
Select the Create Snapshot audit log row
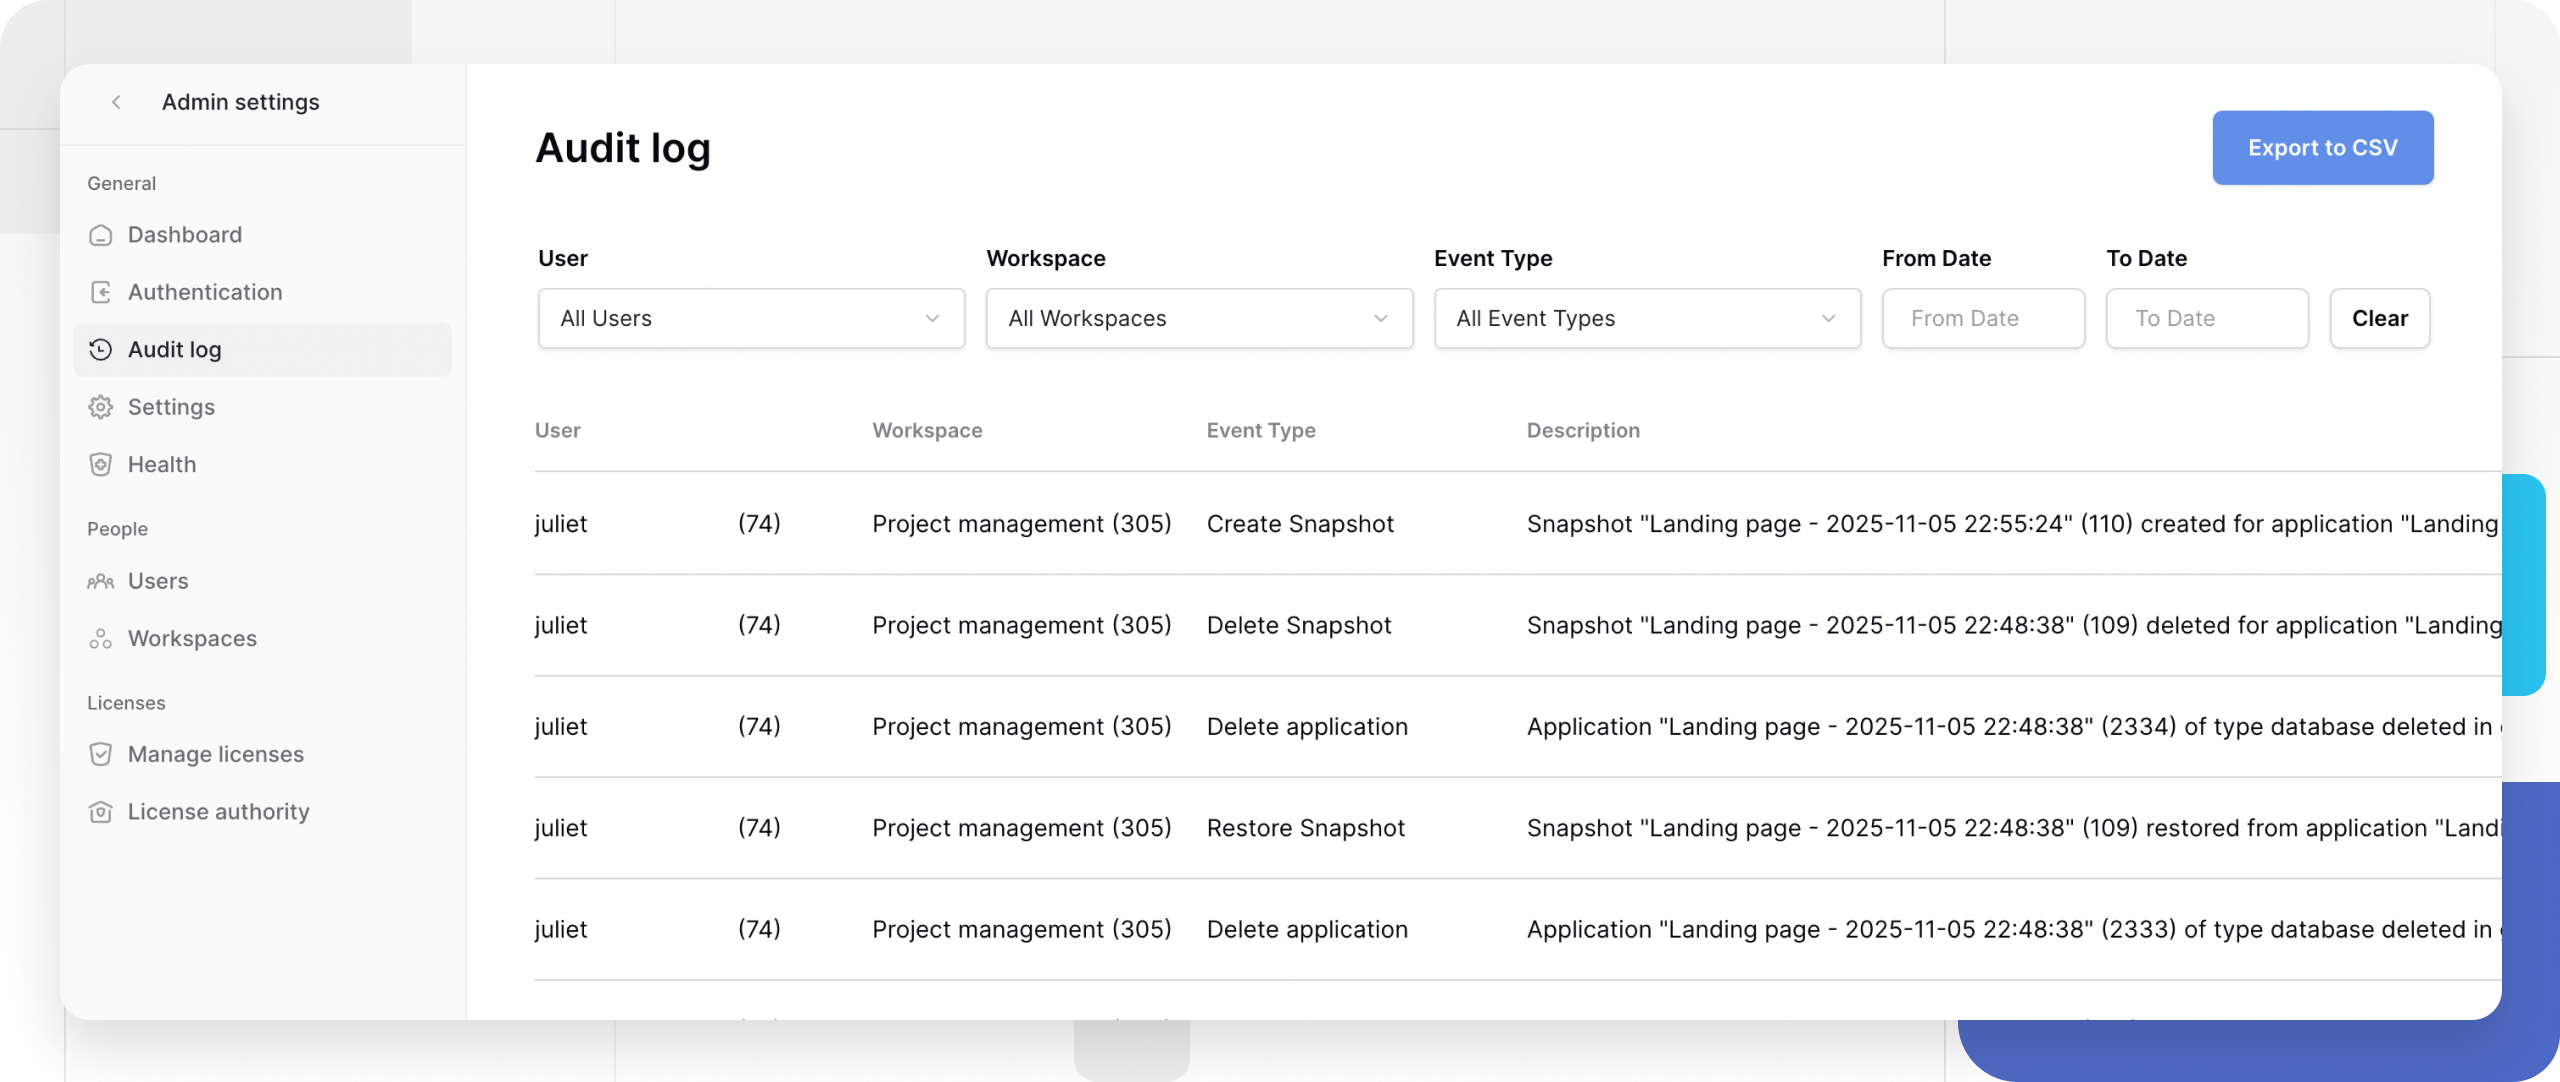(1300, 523)
